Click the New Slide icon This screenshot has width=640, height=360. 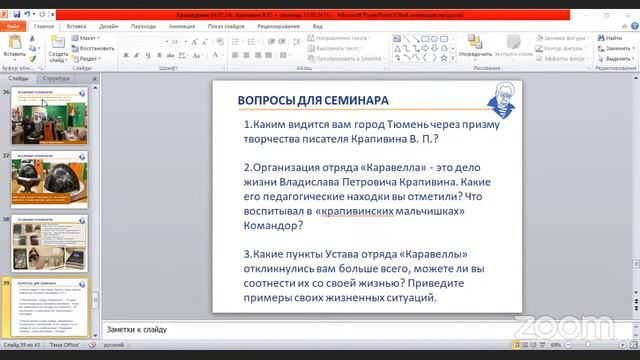tap(58, 42)
